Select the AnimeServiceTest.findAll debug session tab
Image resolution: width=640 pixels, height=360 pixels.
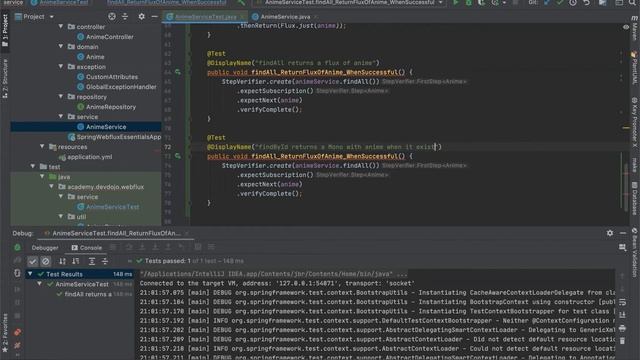[x=116, y=233]
